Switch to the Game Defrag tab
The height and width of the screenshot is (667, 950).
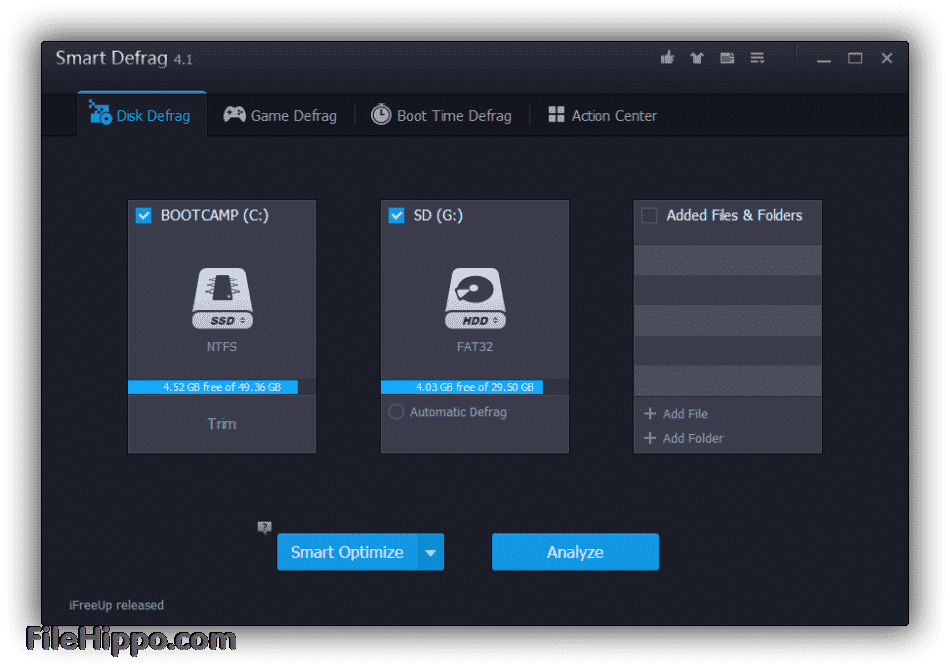(x=280, y=116)
